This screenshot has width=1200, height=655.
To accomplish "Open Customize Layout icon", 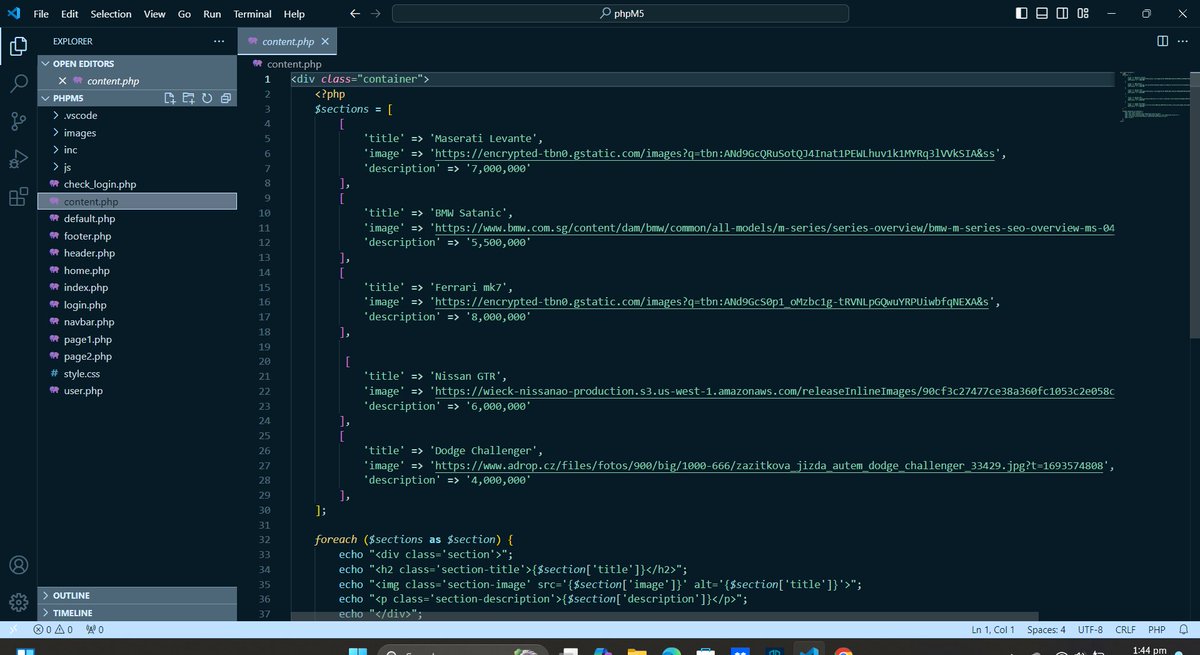I will coord(1084,14).
